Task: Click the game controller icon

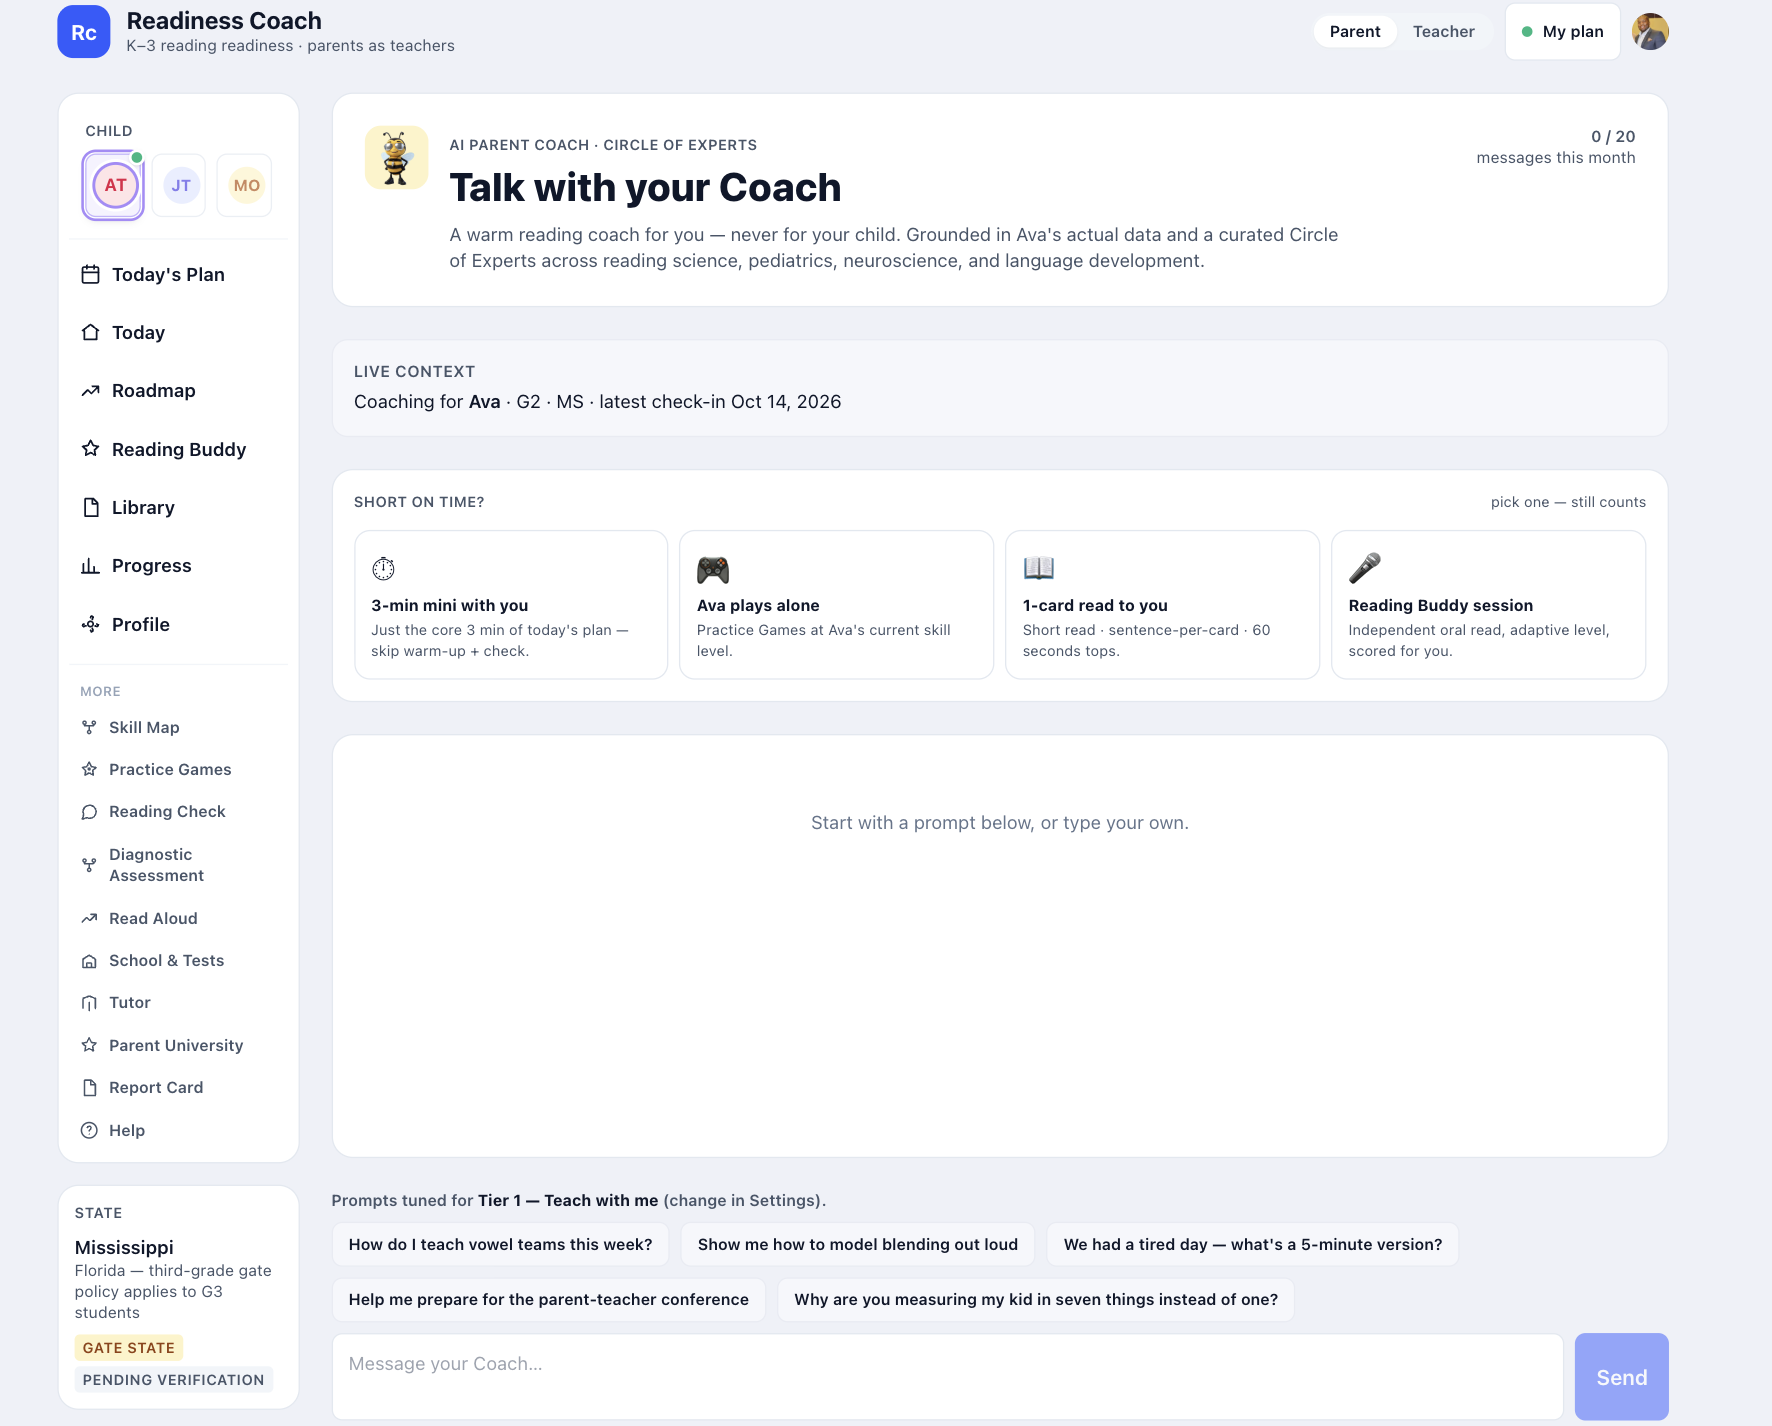Action: click(x=713, y=569)
